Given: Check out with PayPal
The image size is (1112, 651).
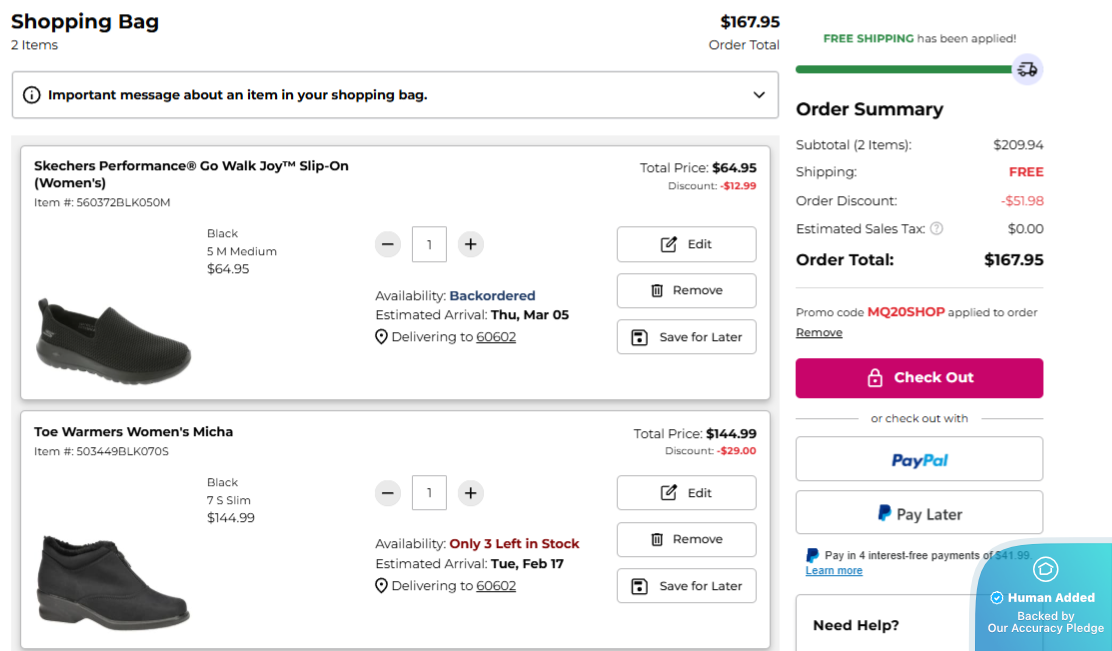Looking at the screenshot, I should 919,459.
